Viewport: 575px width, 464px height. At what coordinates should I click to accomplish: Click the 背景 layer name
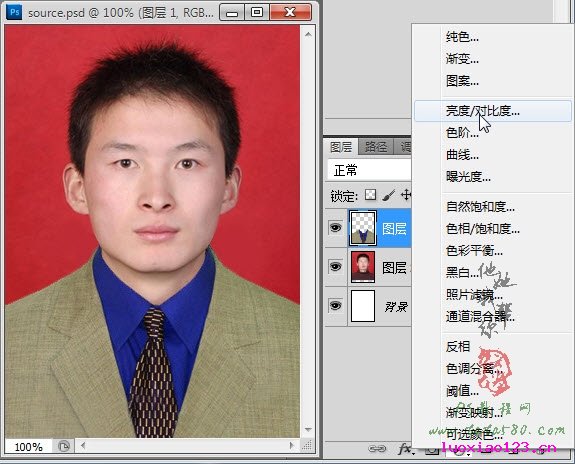pos(396,306)
